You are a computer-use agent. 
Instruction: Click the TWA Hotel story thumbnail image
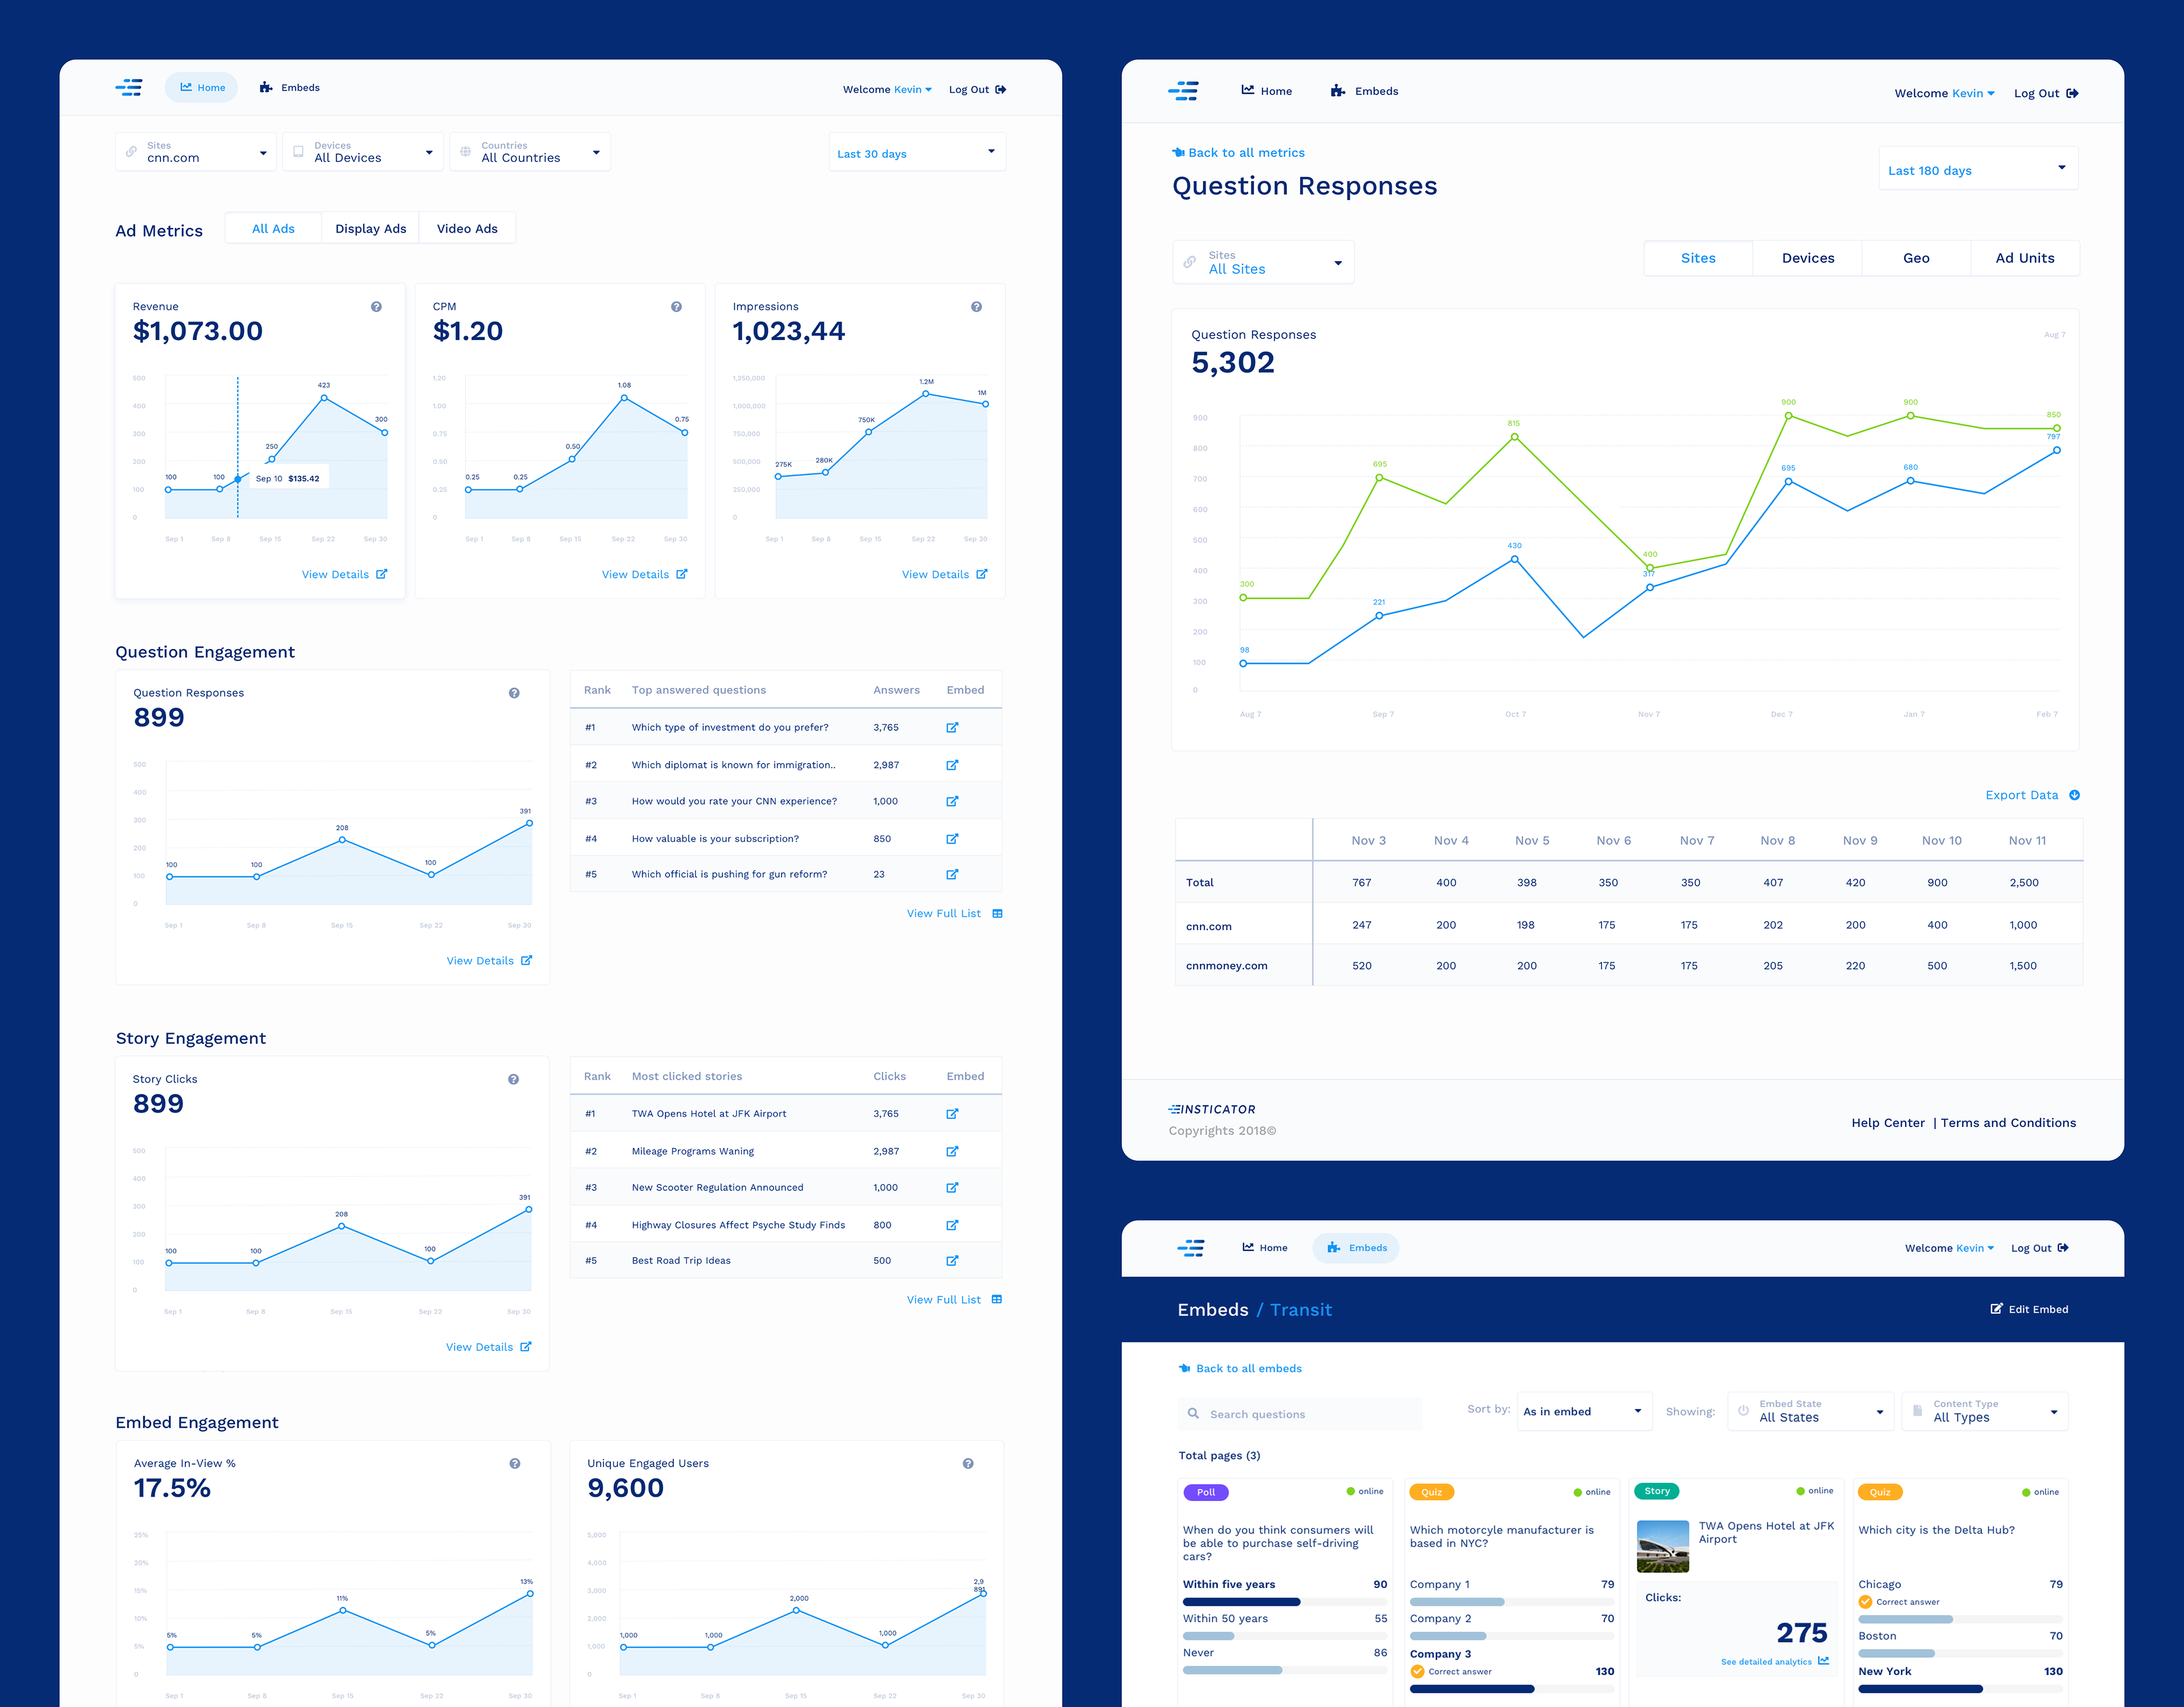click(1663, 1546)
